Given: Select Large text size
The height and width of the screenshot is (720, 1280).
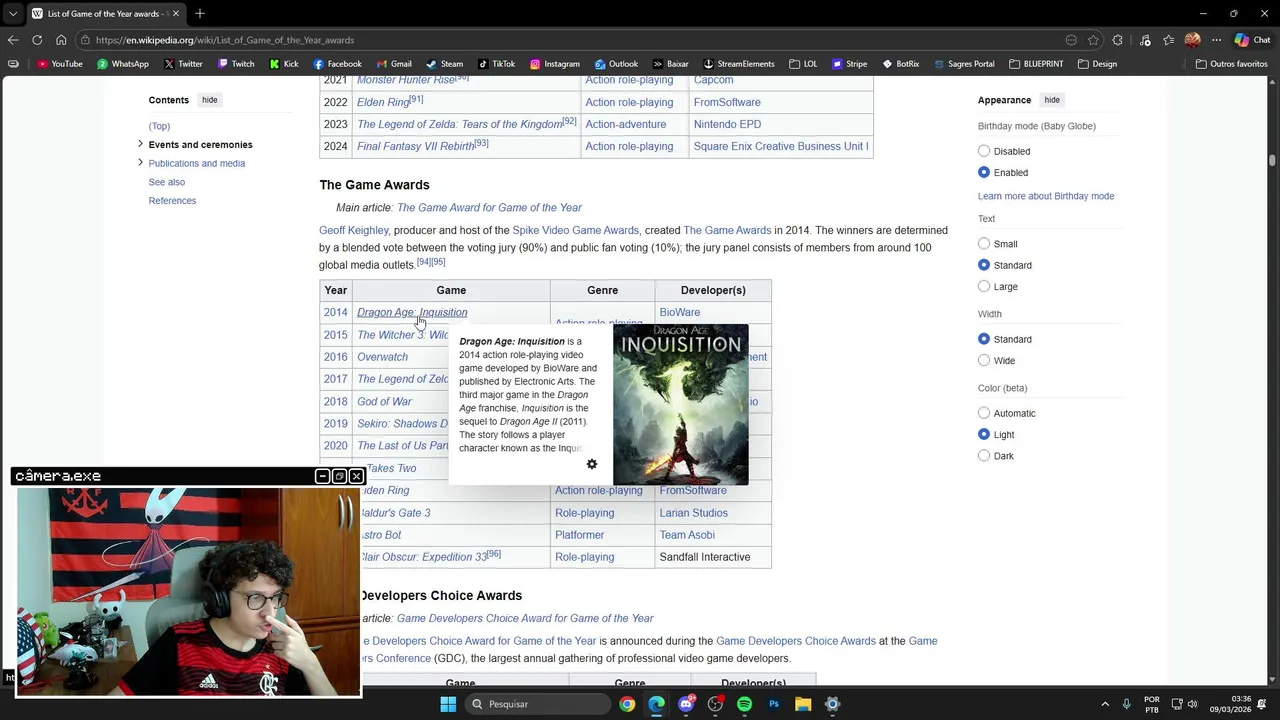Looking at the screenshot, I should [x=984, y=287].
